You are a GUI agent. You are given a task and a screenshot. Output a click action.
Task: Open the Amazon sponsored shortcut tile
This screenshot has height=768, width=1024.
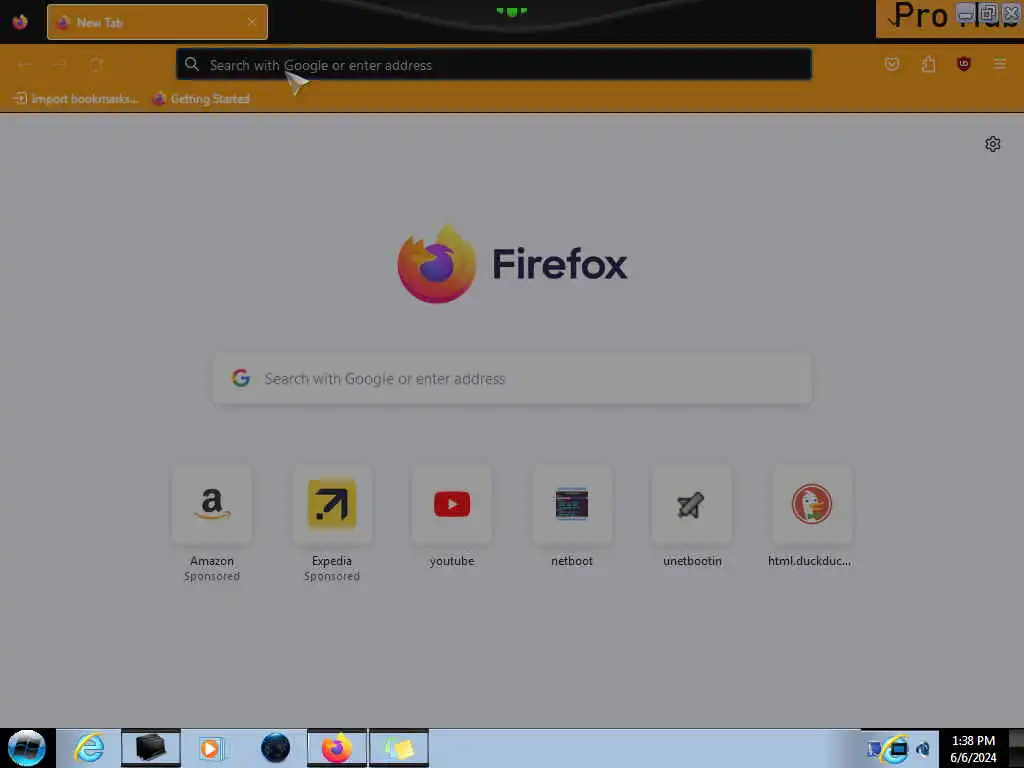[212, 504]
